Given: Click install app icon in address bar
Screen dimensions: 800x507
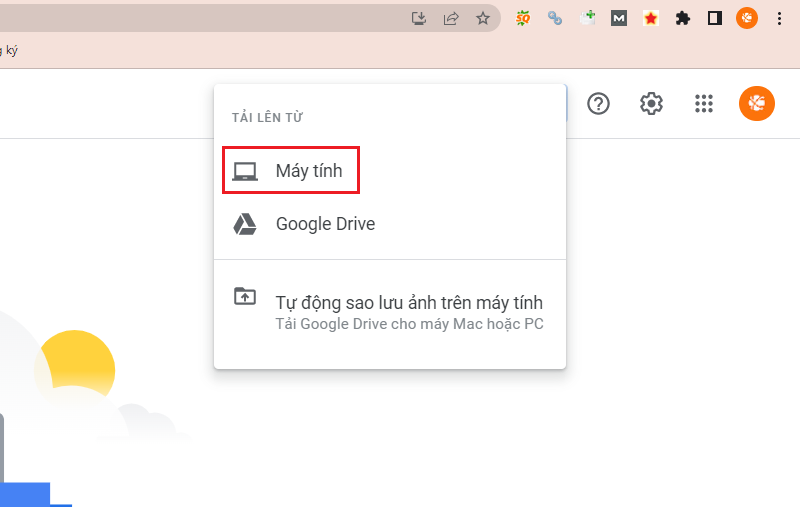Looking at the screenshot, I should coord(419,19).
